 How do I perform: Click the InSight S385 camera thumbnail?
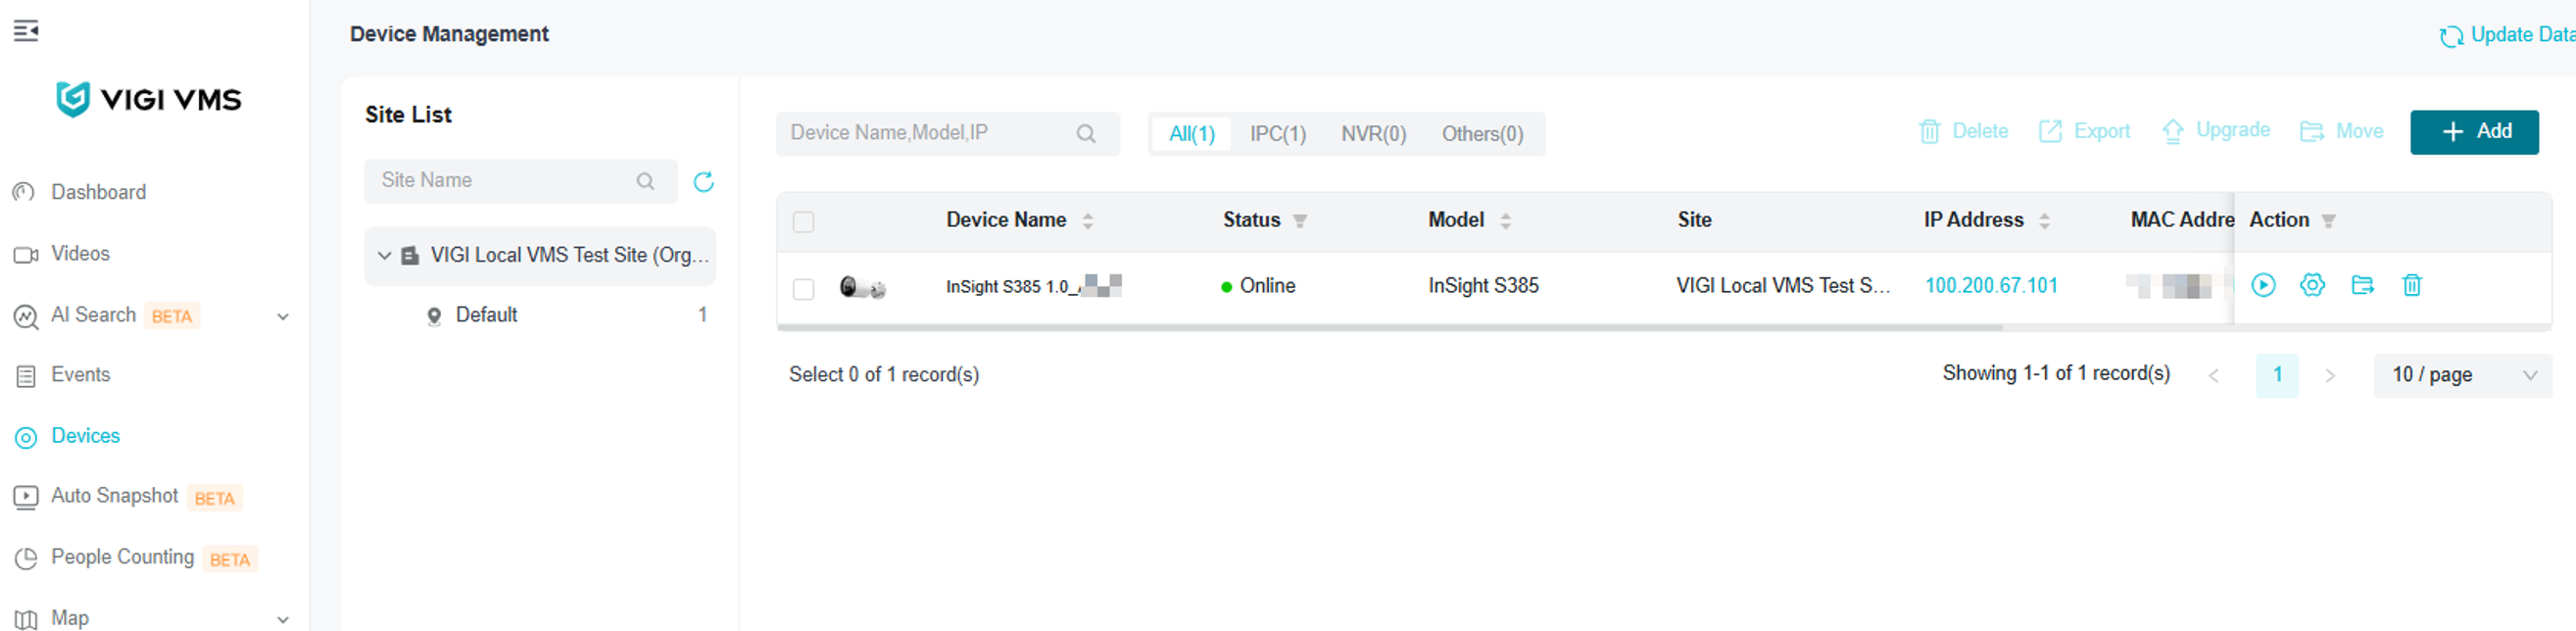tap(862, 288)
